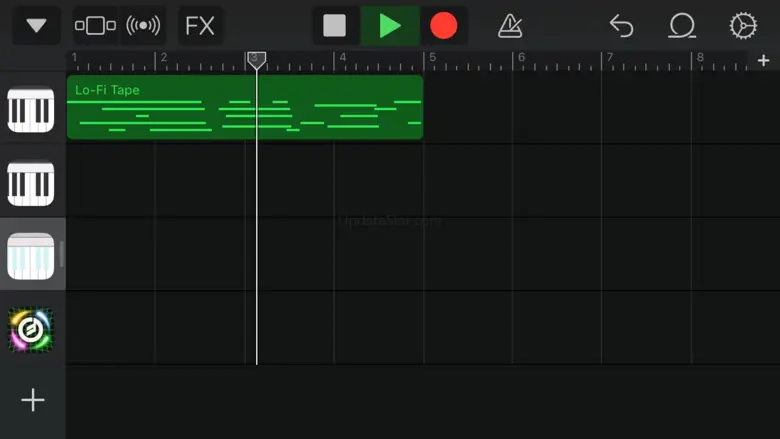Add song section with ruler plus
The height and width of the screenshot is (439, 780).
(764, 61)
